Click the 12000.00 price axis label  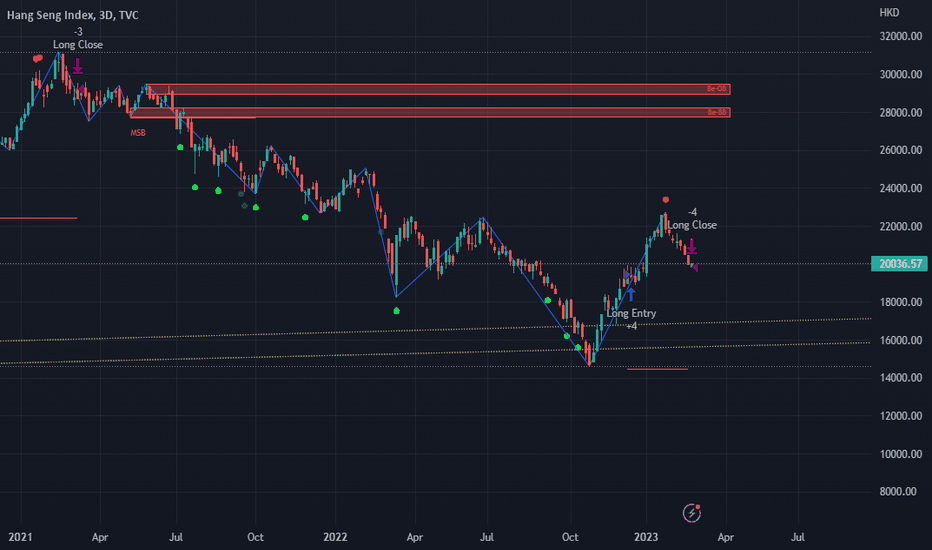coord(900,416)
